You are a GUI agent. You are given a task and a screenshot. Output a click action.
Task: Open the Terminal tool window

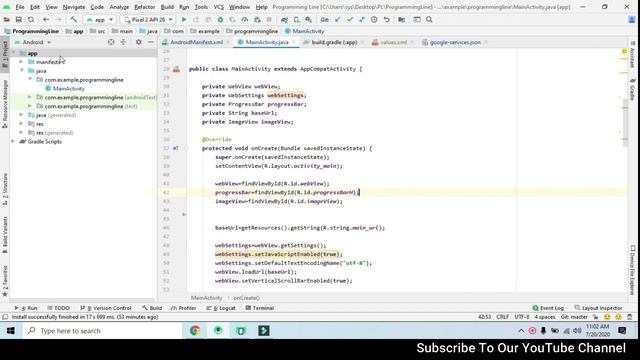[260, 308]
